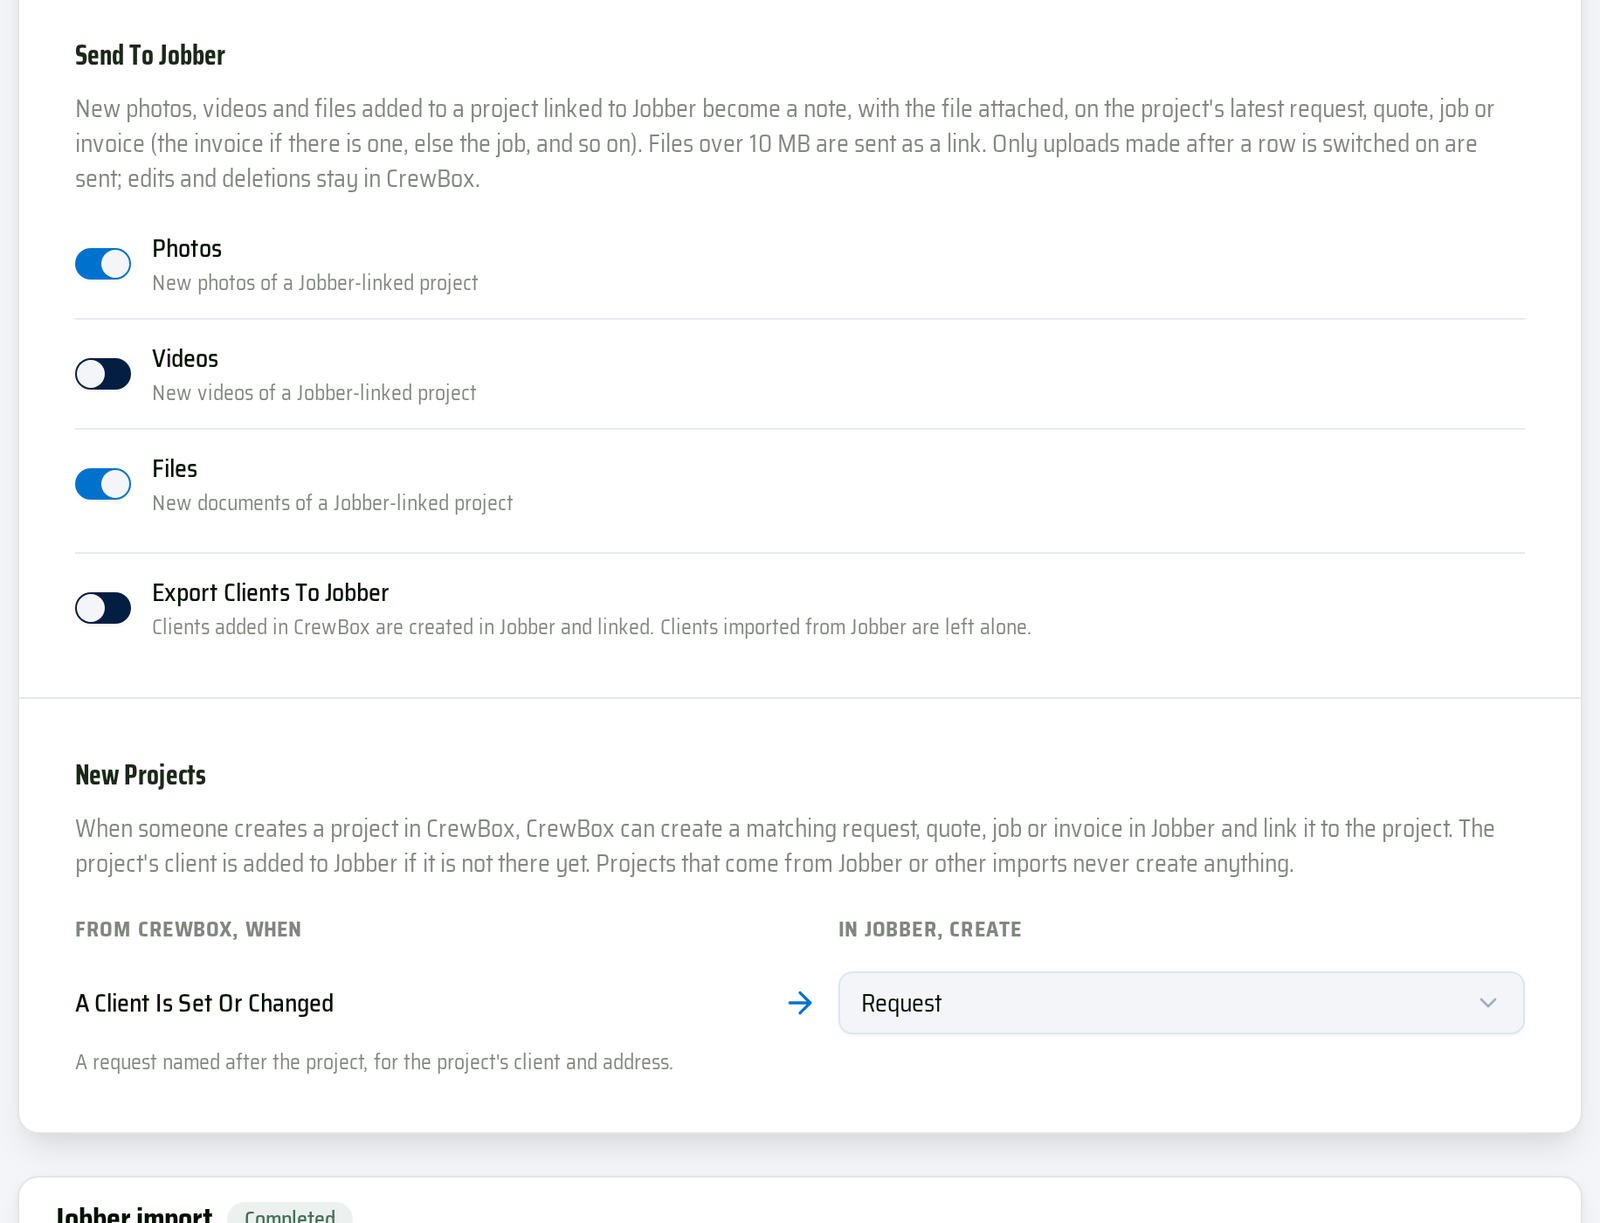Select the Photos row label
This screenshot has height=1223, width=1600.
187,248
